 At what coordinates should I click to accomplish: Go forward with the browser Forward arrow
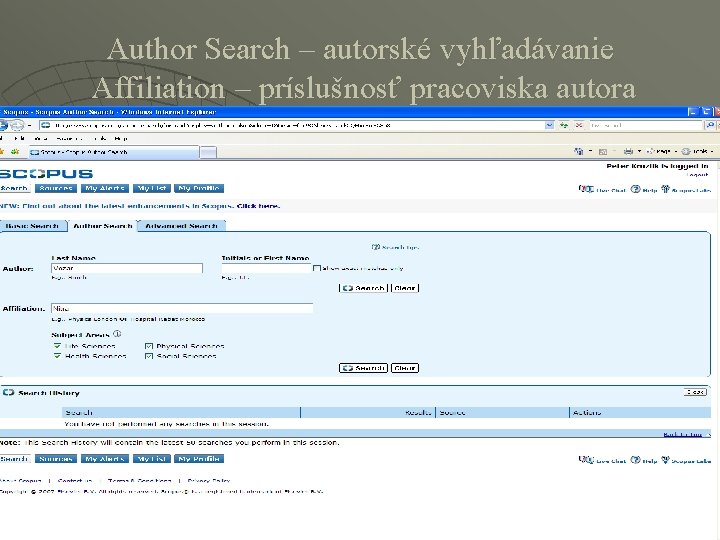(17, 125)
